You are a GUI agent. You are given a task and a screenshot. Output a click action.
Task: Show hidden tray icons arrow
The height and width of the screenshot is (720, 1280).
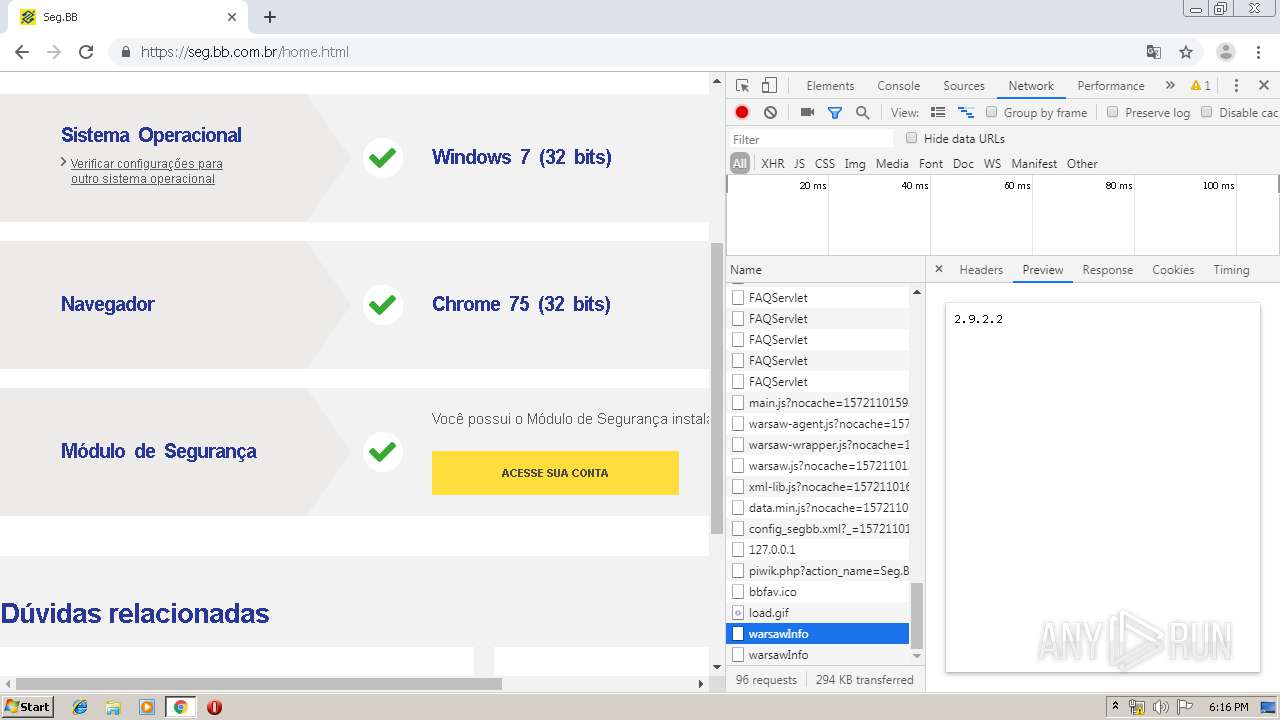(x=1116, y=707)
